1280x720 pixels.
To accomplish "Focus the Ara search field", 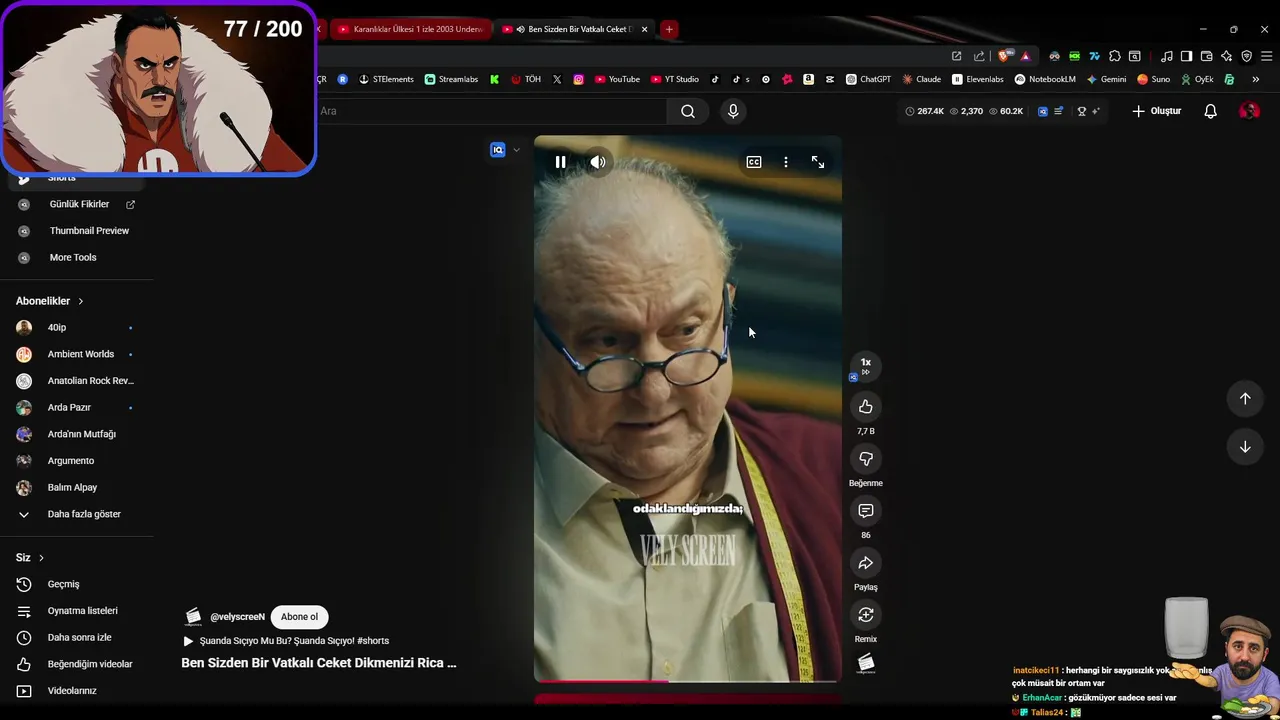I will tap(490, 111).
